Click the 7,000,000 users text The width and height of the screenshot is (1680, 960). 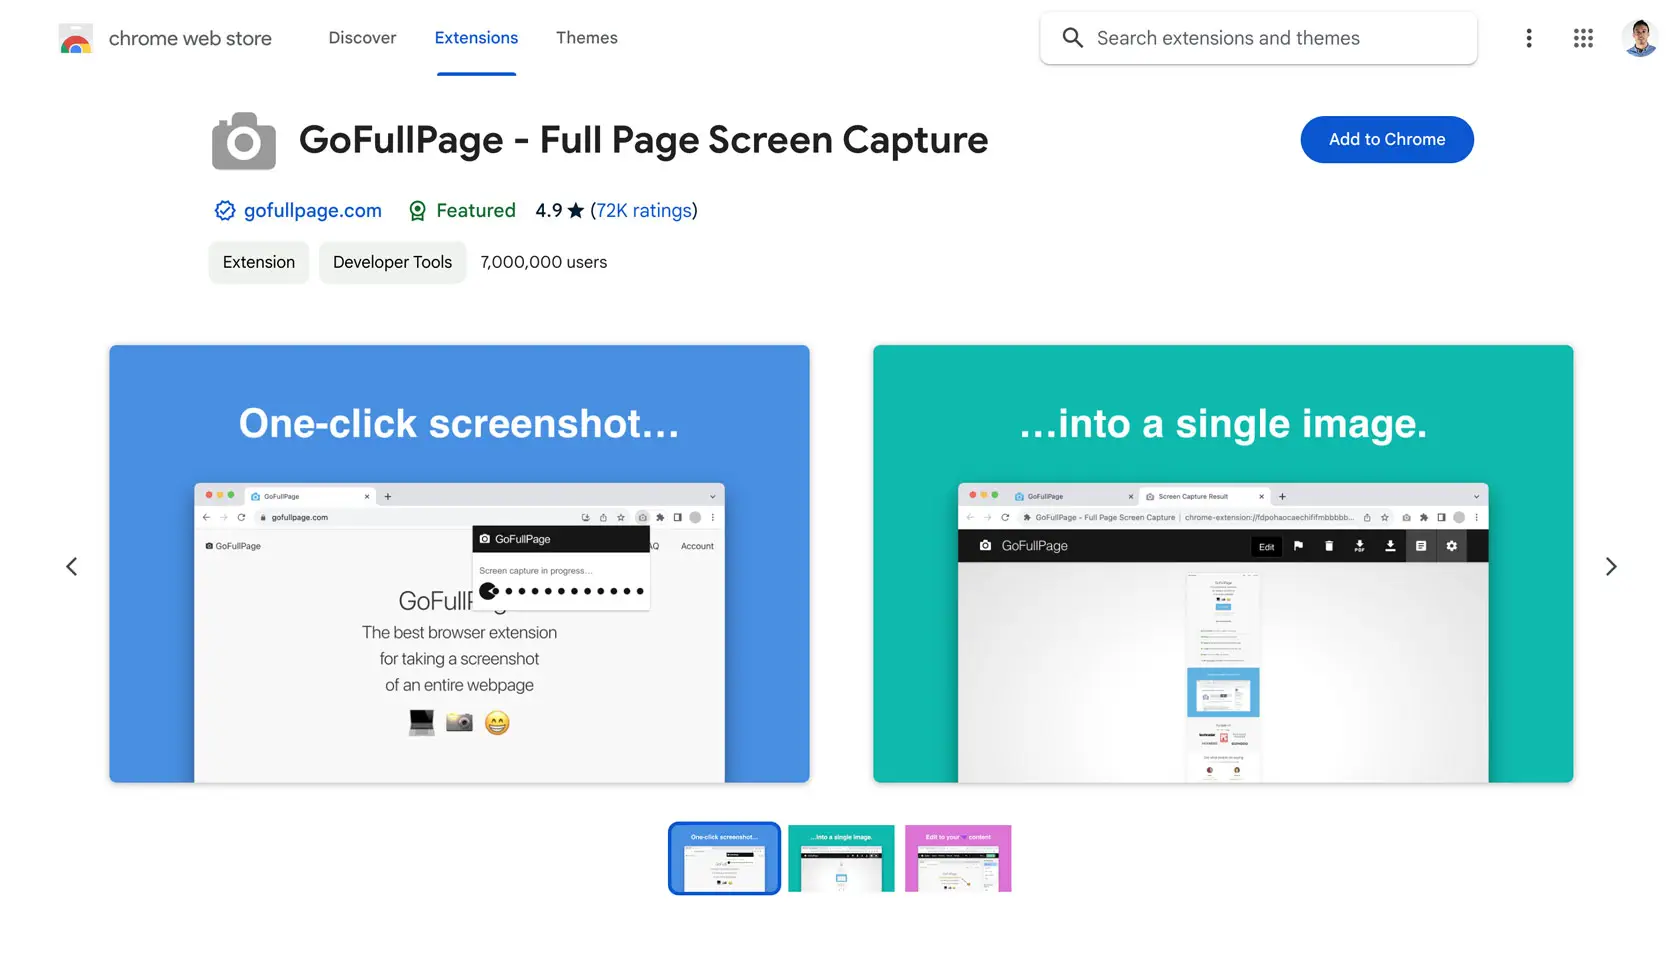point(544,262)
